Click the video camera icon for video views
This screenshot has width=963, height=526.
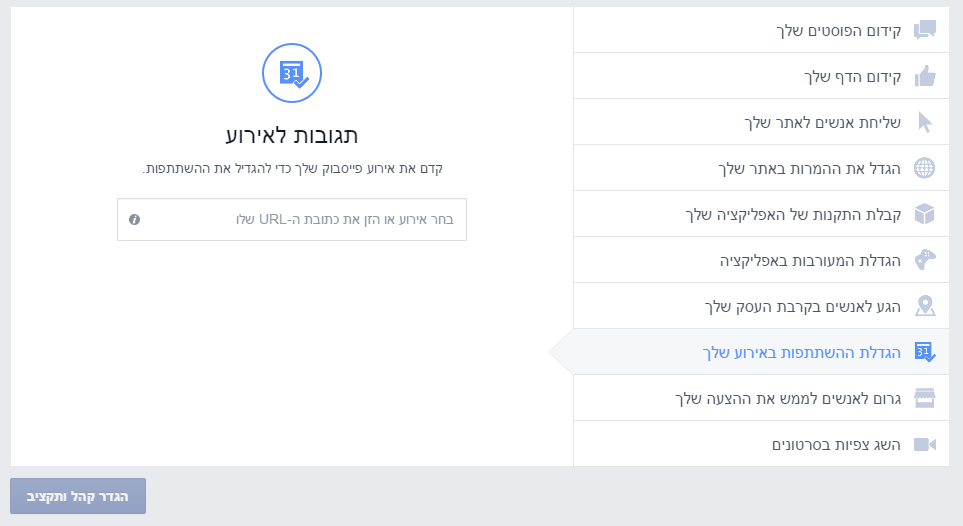[925, 444]
